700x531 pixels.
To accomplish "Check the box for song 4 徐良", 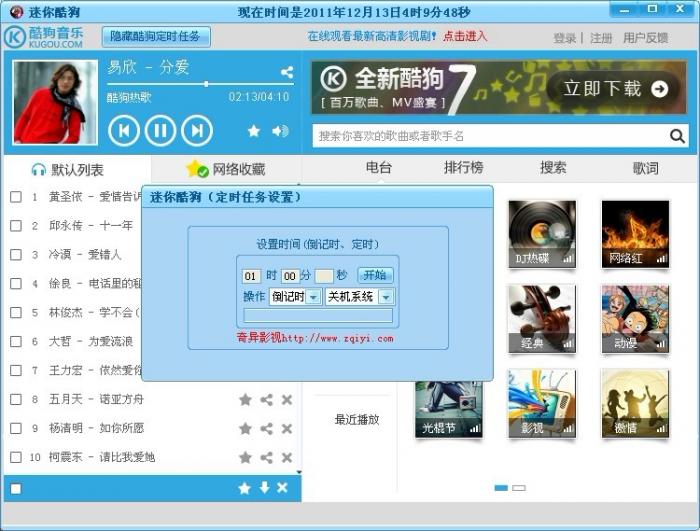I will click(16, 284).
